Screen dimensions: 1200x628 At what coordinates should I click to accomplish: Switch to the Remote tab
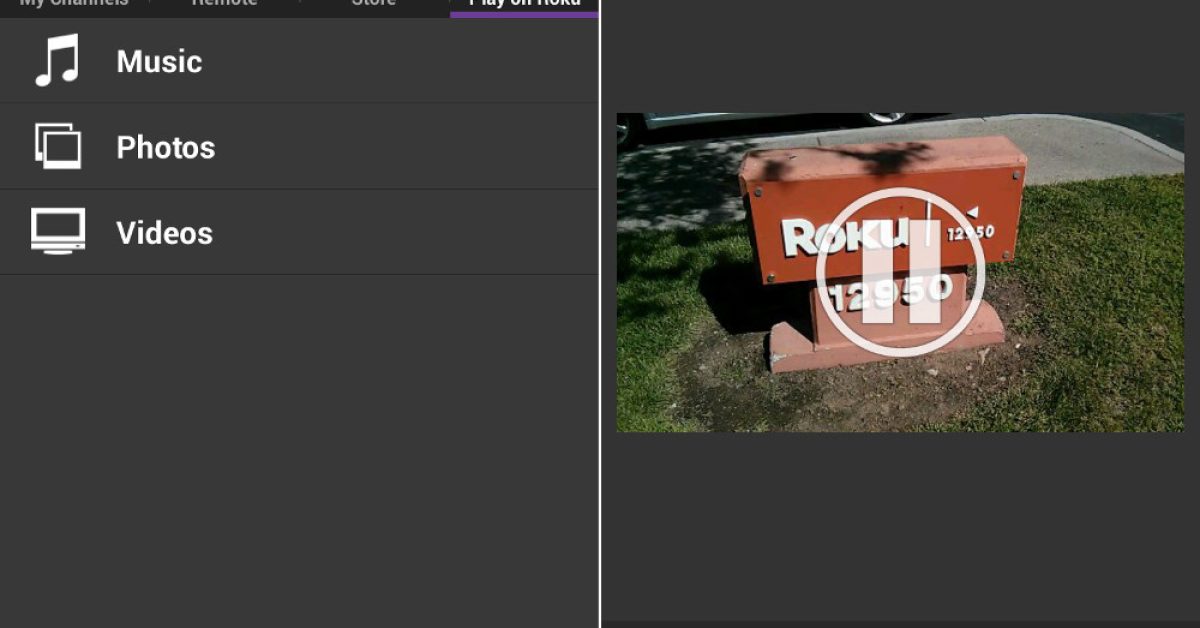224,4
